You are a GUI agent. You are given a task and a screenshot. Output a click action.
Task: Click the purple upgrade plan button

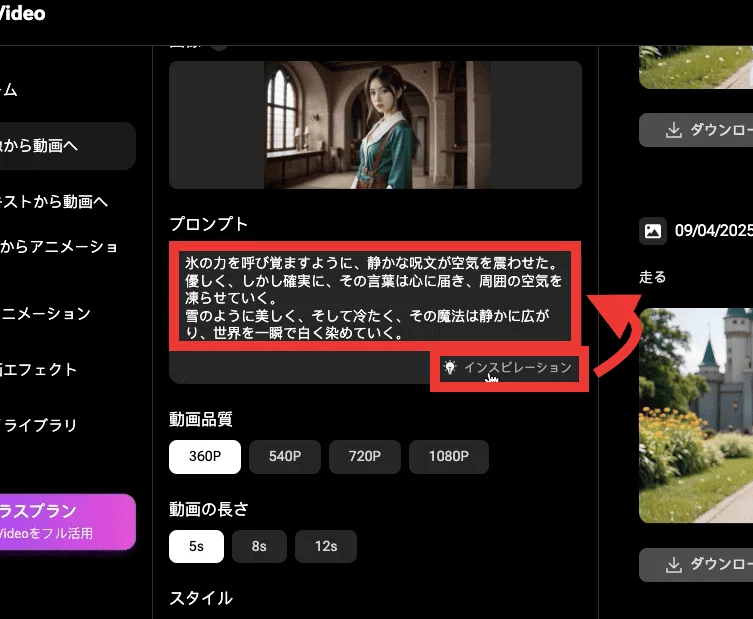[x=67, y=522]
